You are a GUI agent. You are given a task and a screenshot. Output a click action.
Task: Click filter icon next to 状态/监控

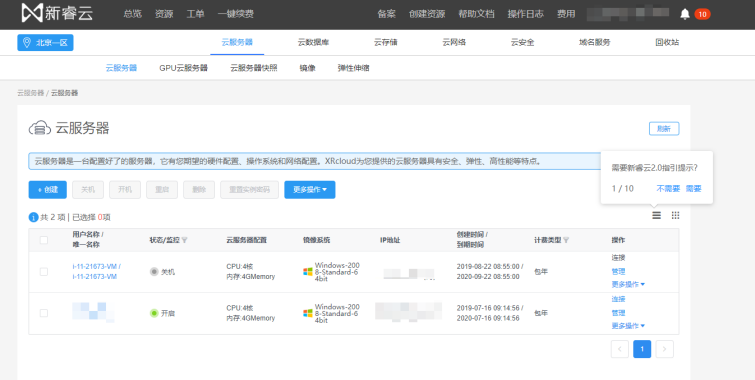(x=184, y=240)
